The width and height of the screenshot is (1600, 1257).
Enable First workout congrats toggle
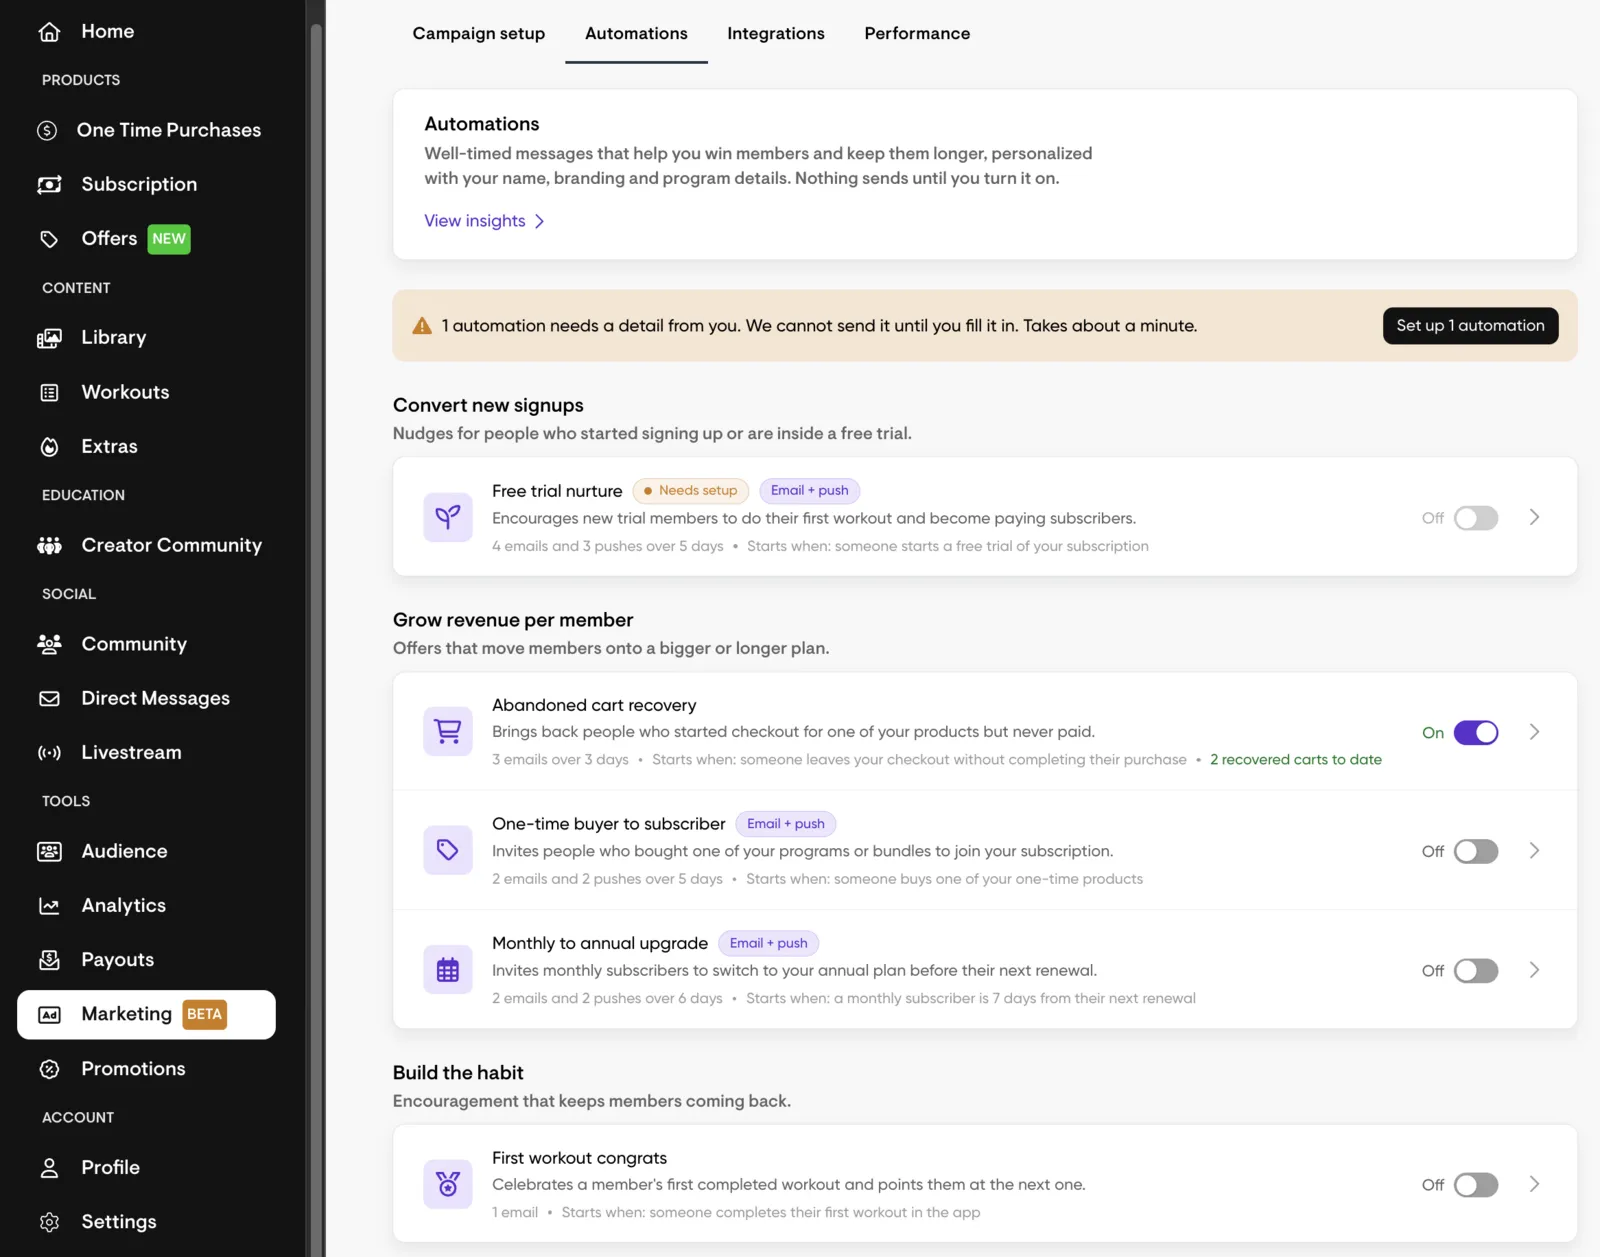tap(1476, 1185)
